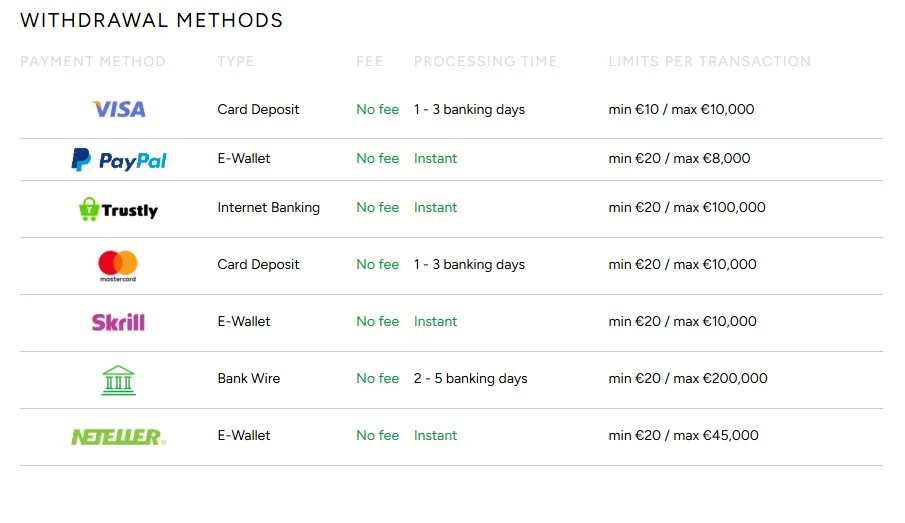Click Visa's 1 - 3 banking days text

[x=469, y=110]
